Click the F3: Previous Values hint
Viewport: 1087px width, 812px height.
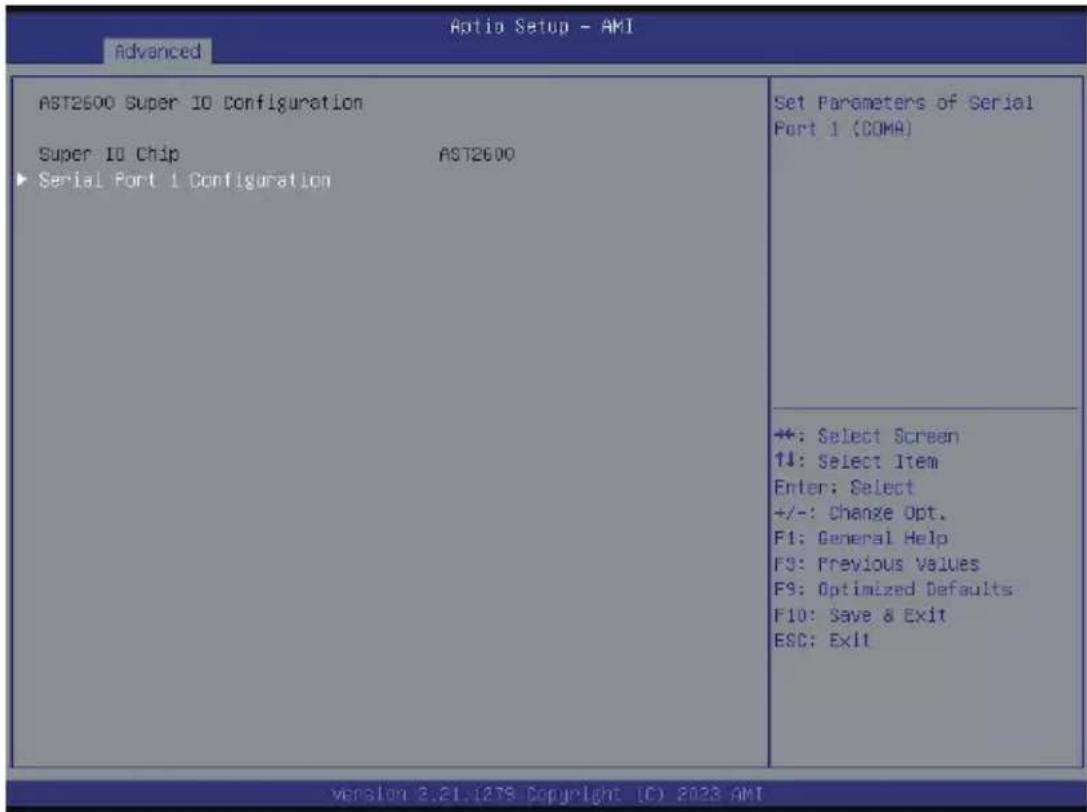pyautogui.click(x=876, y=564)
